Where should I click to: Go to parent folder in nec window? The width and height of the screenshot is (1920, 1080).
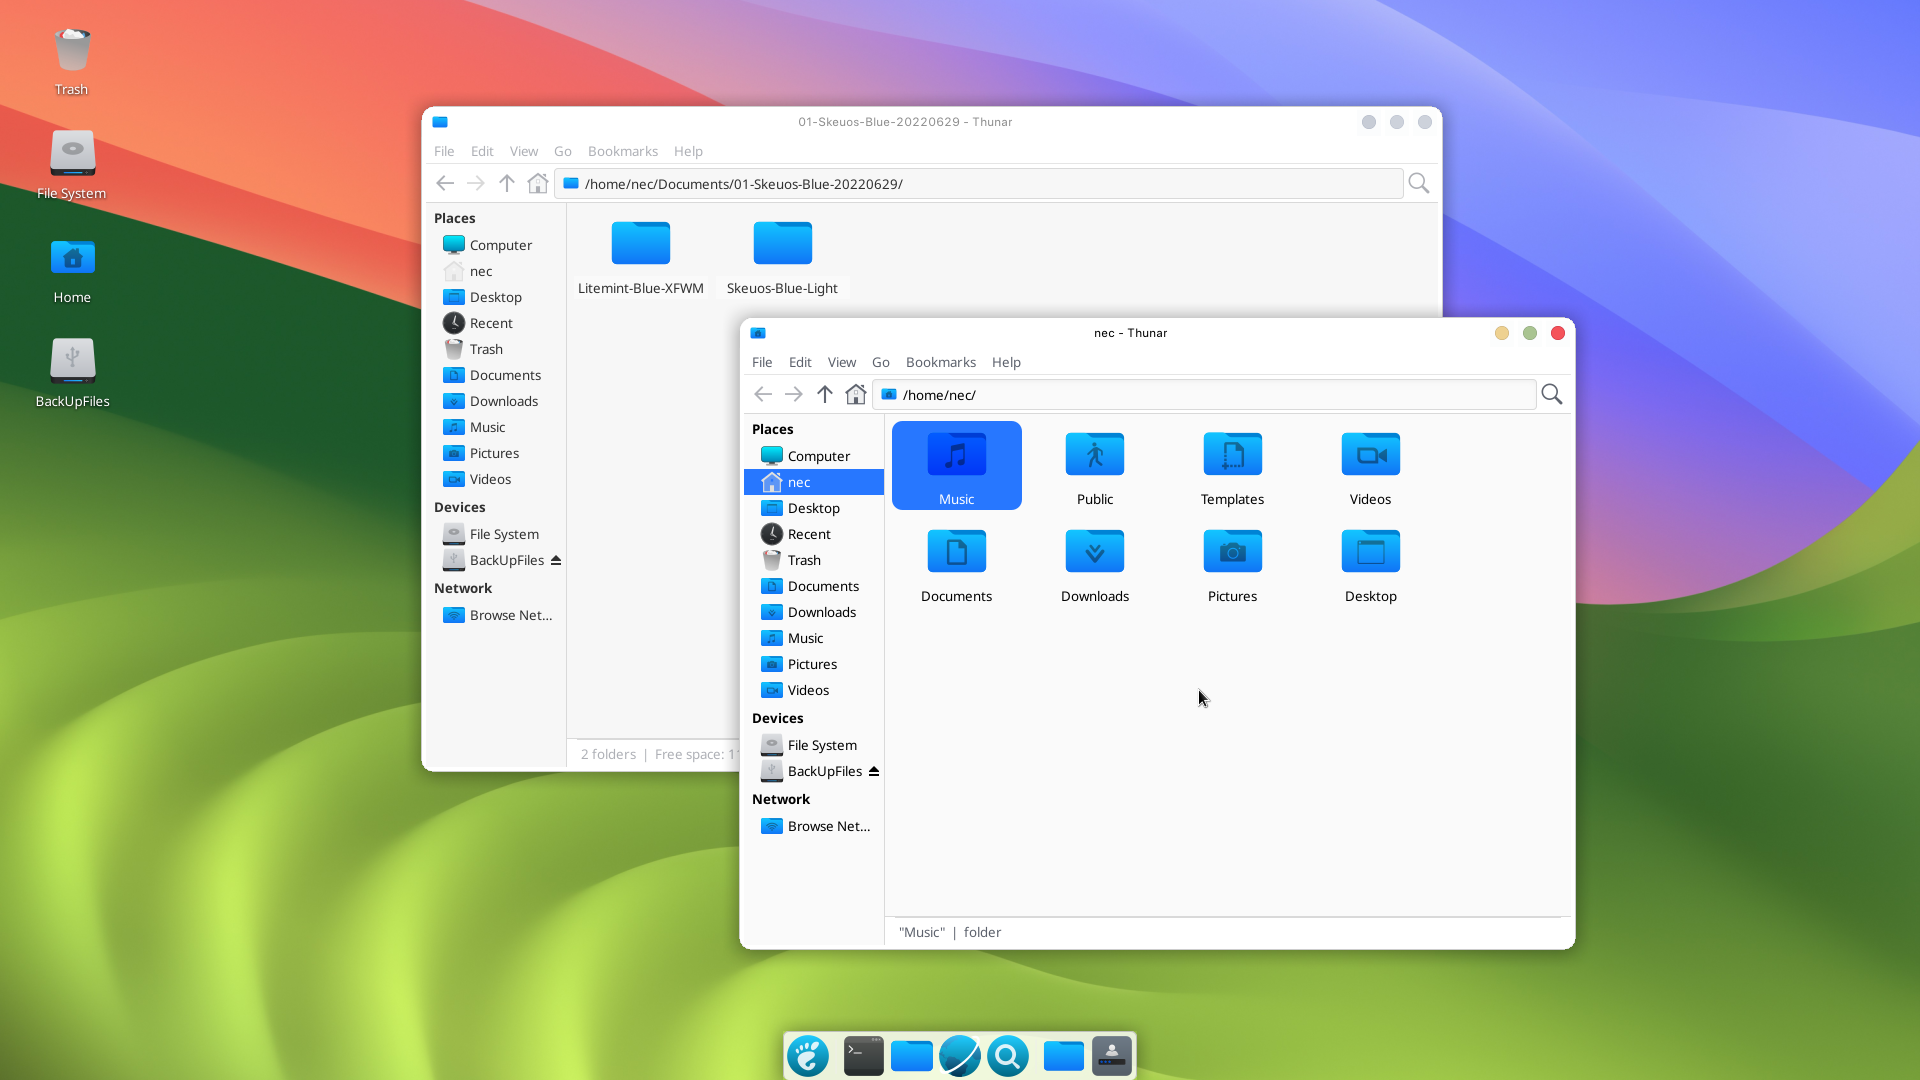[x=825, y=395]
